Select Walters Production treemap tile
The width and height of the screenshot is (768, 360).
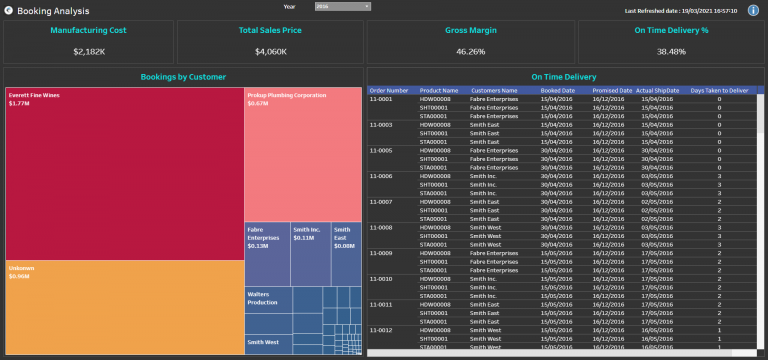[268, 300]
